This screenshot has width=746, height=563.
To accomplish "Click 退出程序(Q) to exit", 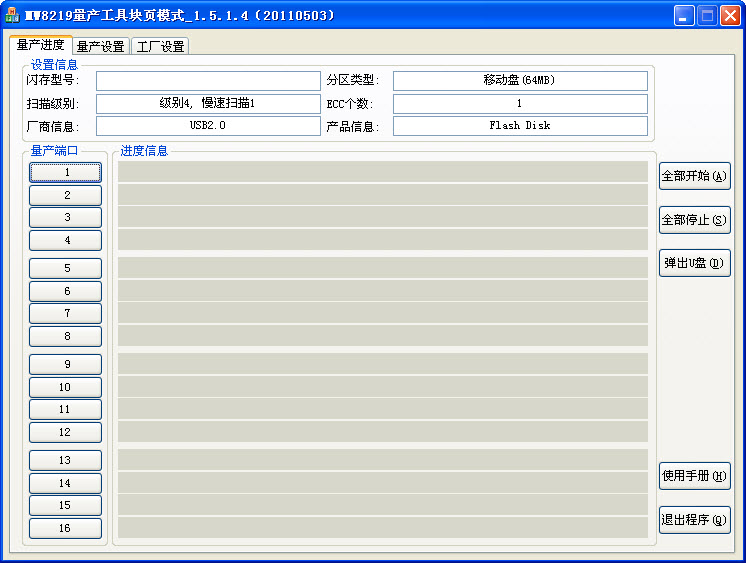I will pos(694,520).
